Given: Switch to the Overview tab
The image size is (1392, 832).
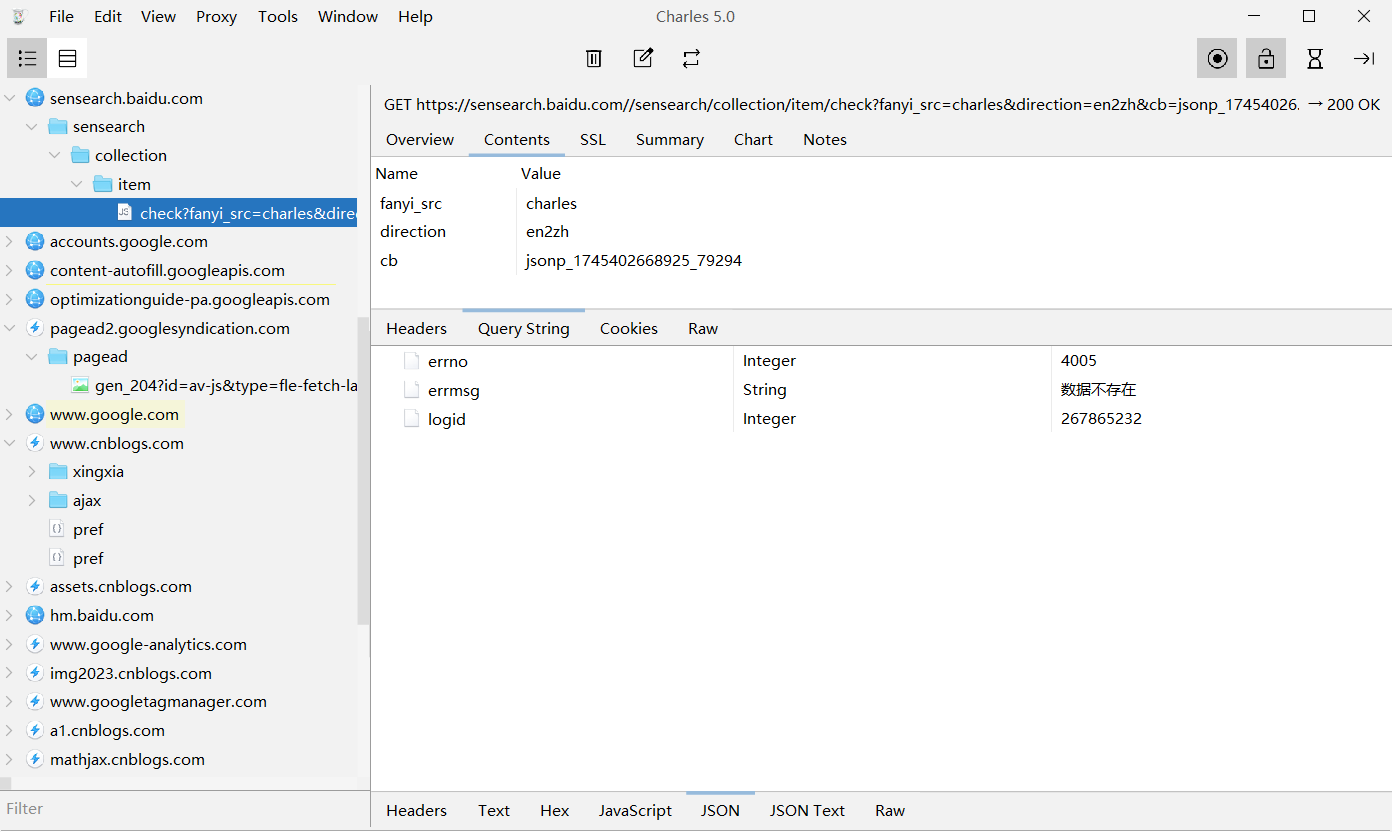Looking at the screenshot, I should point(420,140).
